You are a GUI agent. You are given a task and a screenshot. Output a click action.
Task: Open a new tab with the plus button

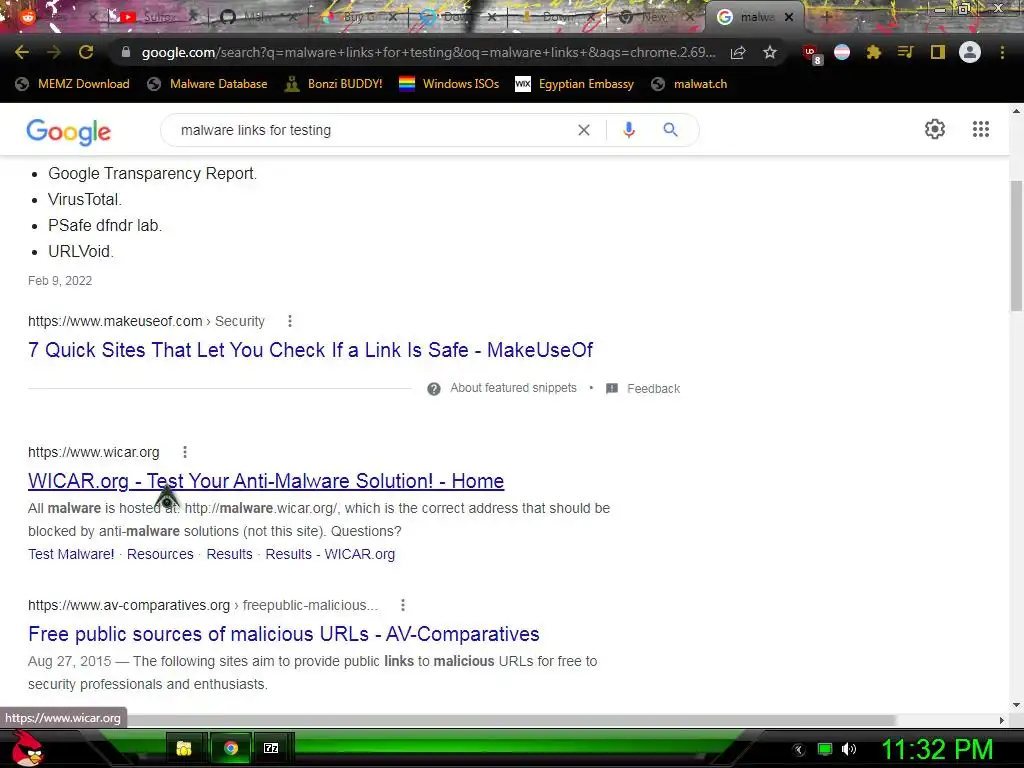(826, 17)
